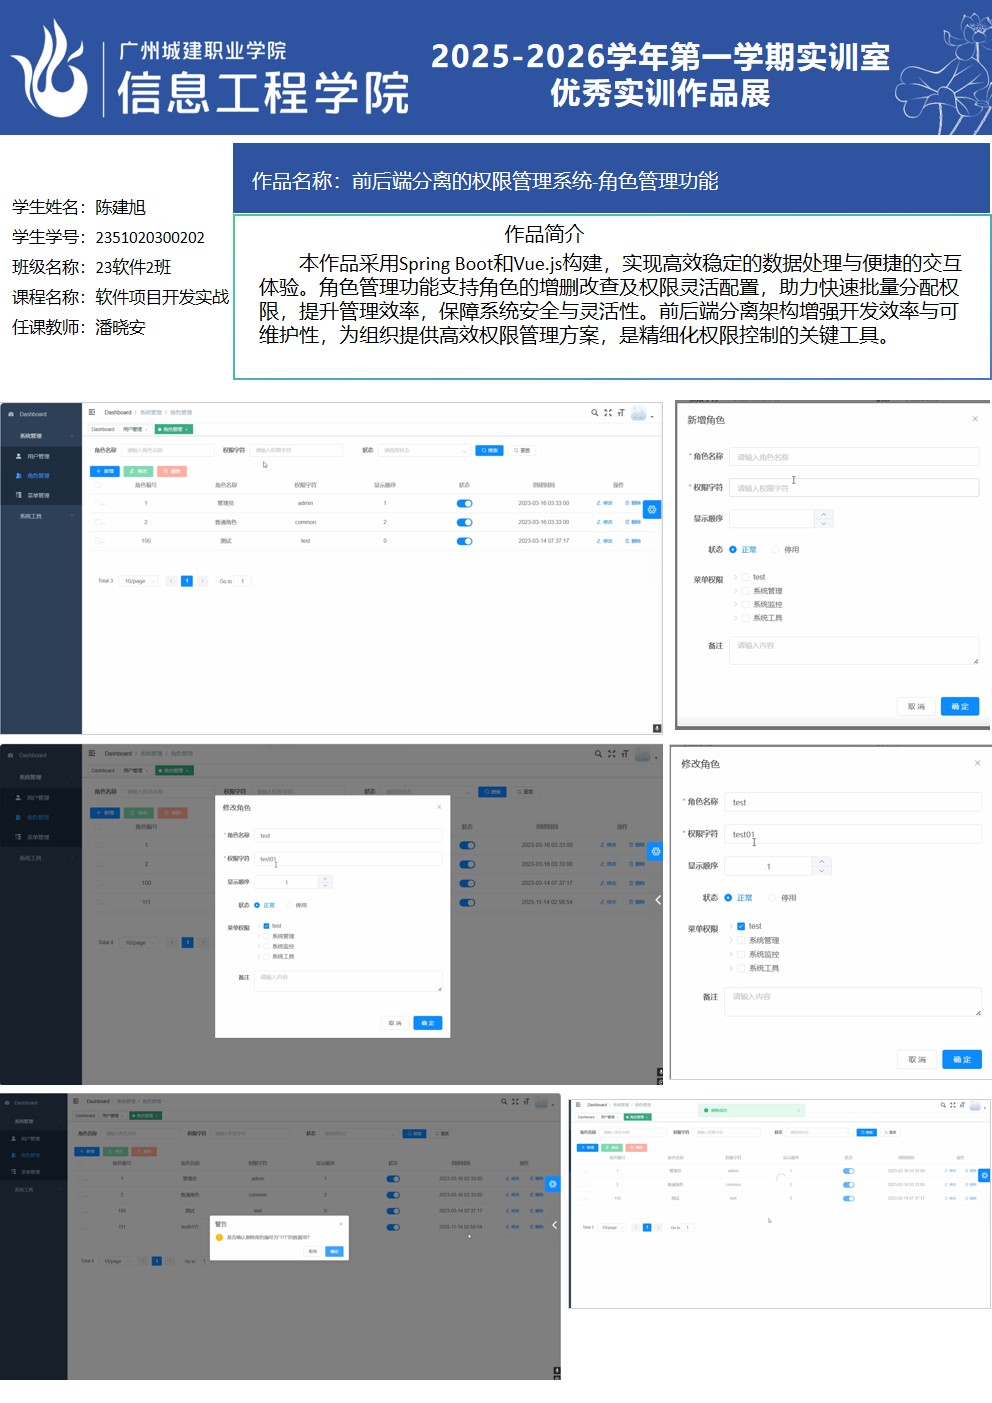Viewport: 992px width, 1403px height.
Task: Click the 确定 button in the 新增角色 dialog
Action: [960, 706]
